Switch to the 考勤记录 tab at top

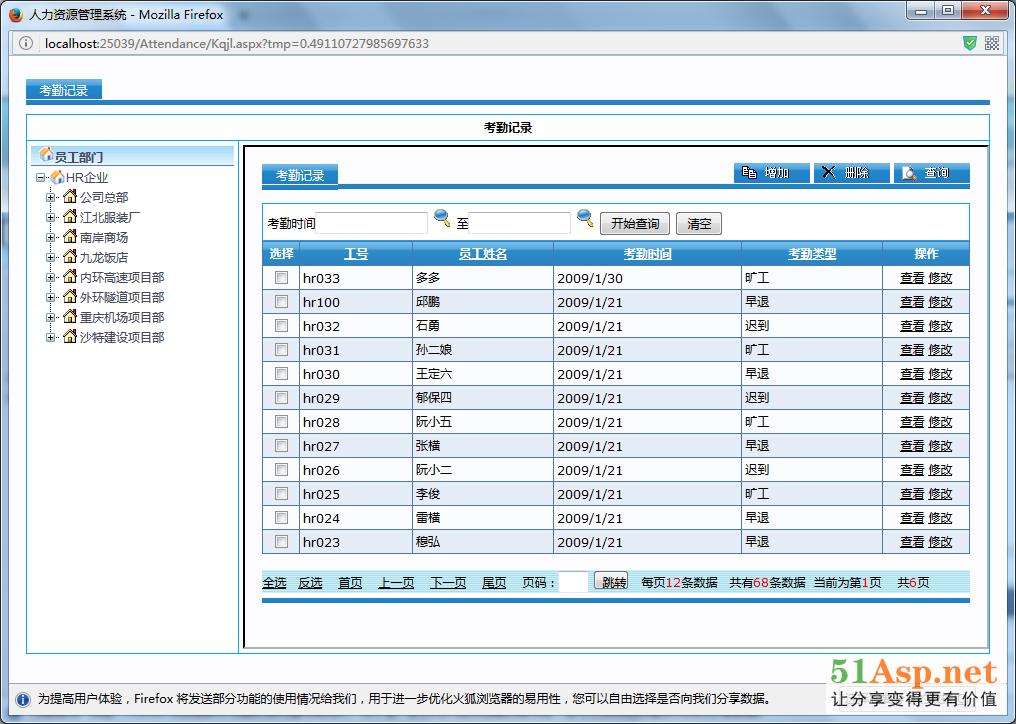point(64,90)
